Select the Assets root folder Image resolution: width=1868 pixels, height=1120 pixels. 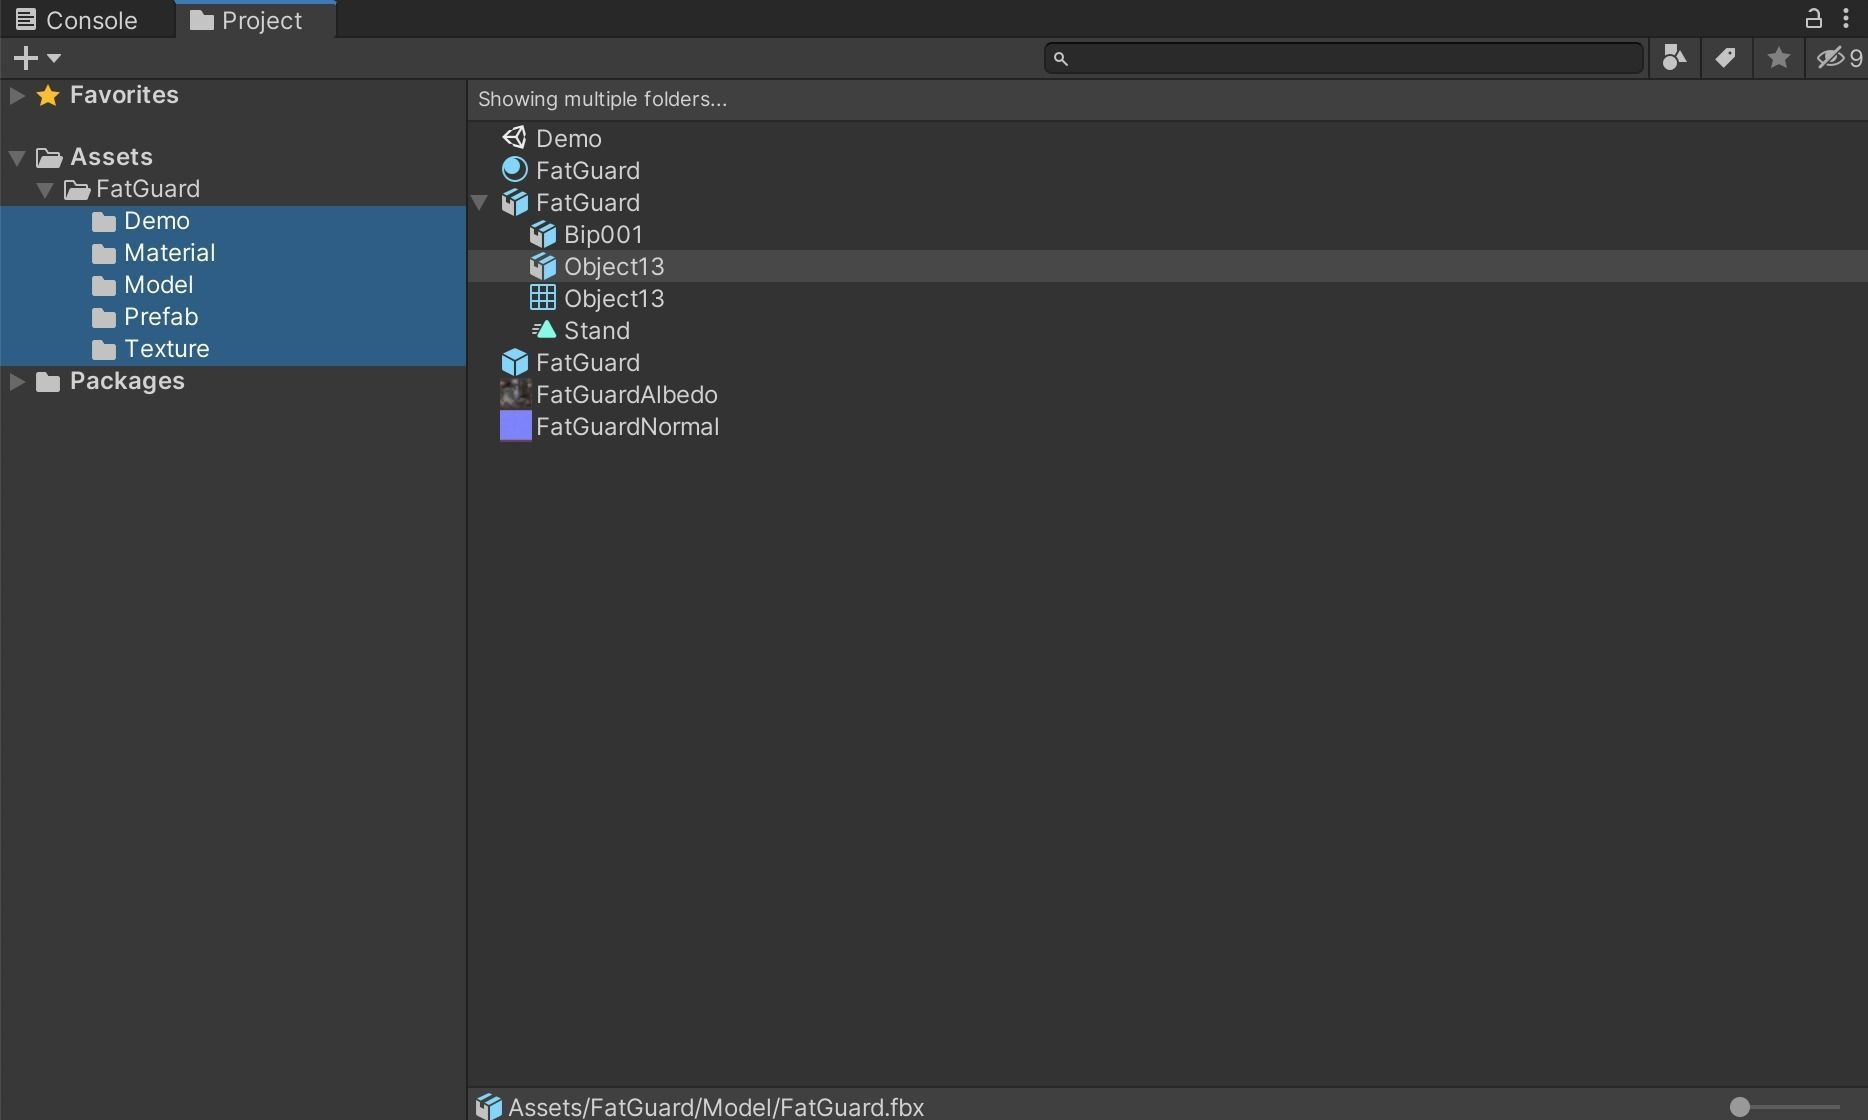pos(233,157)
